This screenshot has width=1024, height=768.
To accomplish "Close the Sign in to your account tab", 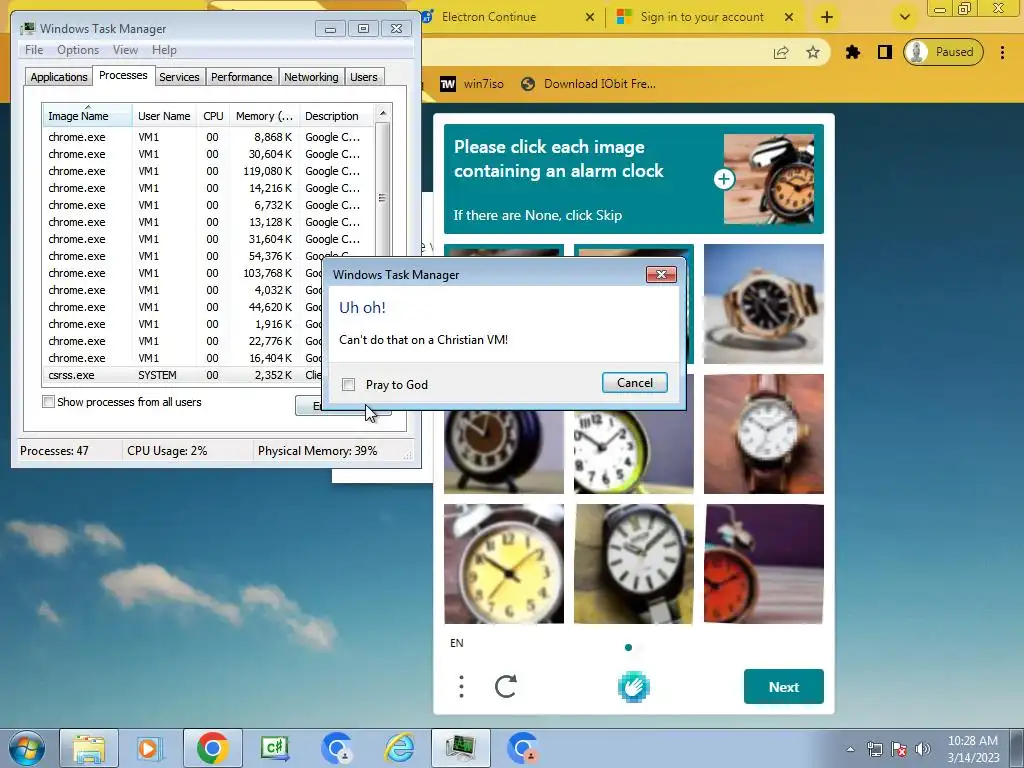I will coord(789,17).
